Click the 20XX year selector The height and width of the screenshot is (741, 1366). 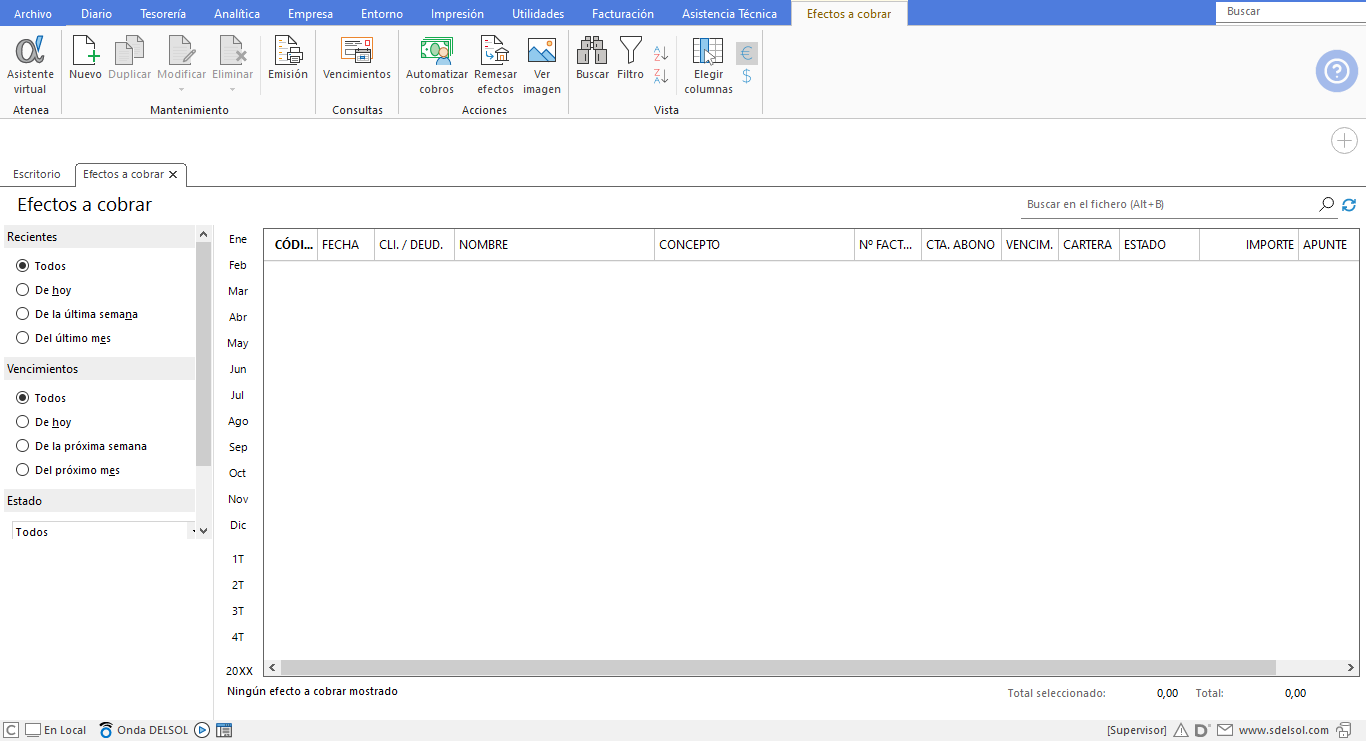239,671
